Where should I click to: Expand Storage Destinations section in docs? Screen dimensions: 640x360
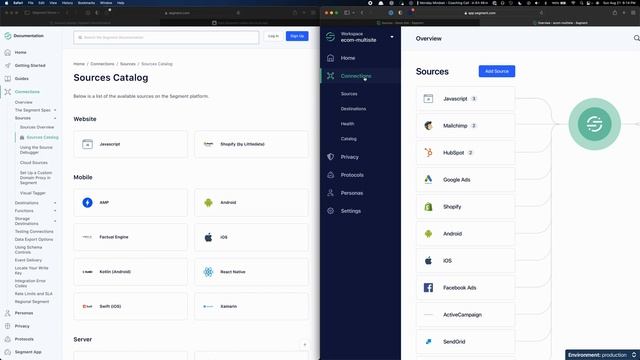click(55, 221)
